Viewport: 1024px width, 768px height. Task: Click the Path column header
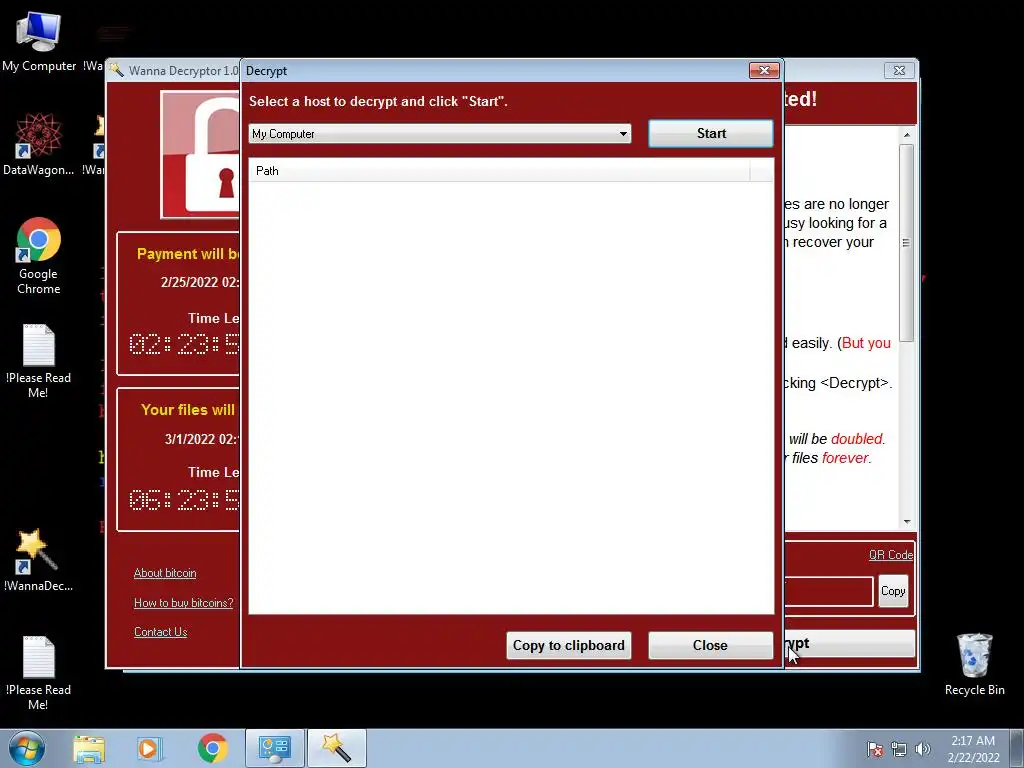pyautogui.click(x=500, y=170)
